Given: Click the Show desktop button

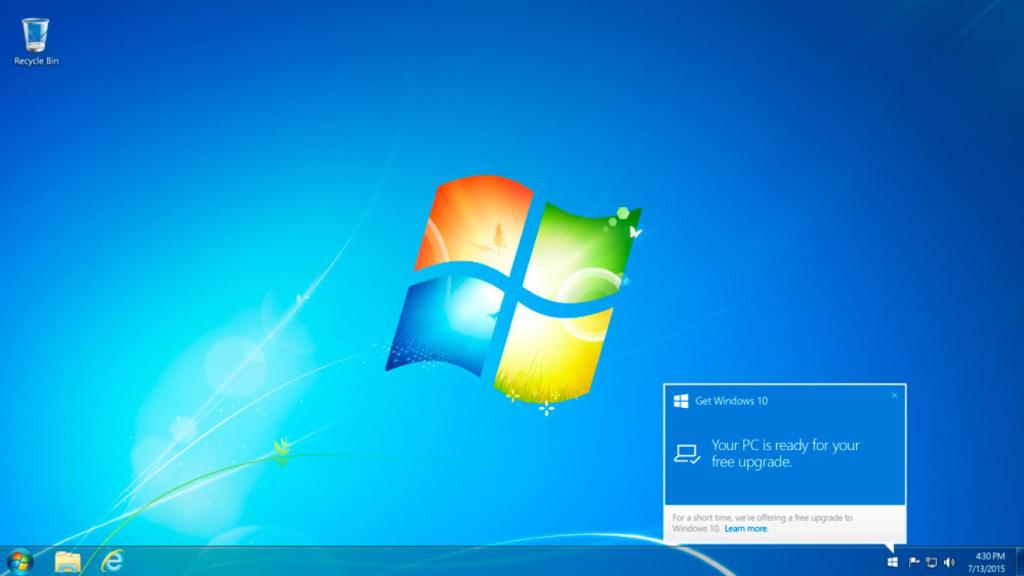Looking at the screenshot, I should (1019, 561).
